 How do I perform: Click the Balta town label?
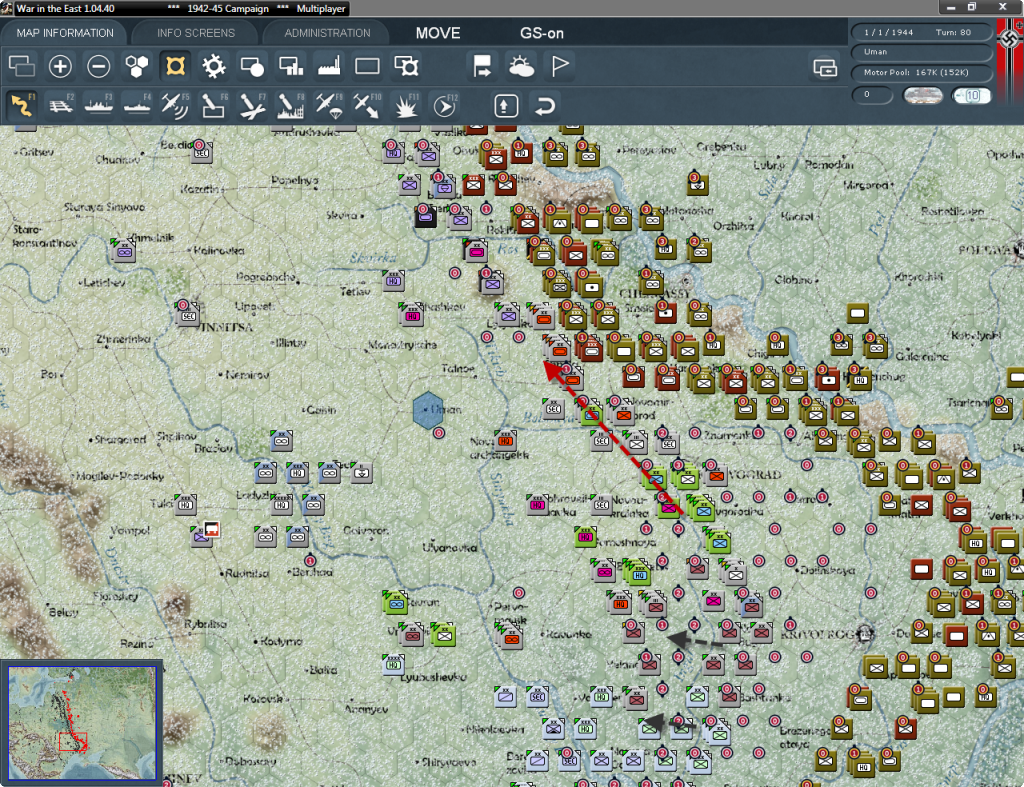pyautogui.click(x=323, y=669)
